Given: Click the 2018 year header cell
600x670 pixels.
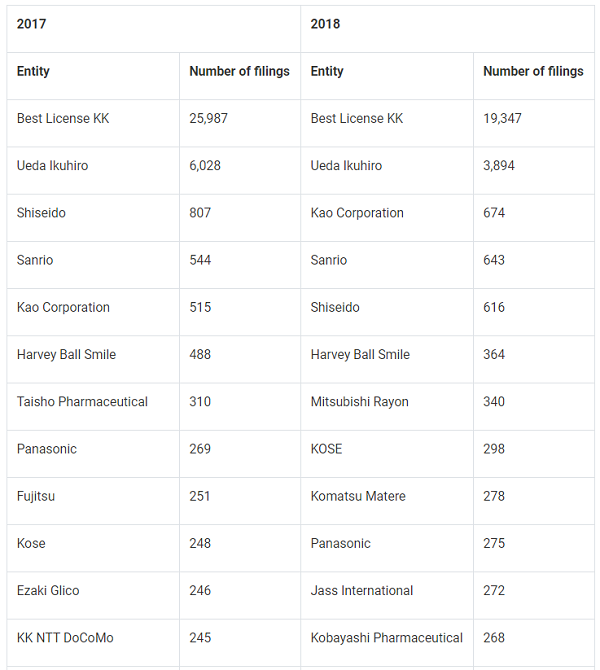Looking at the screenshot, I should click(325, 24).
